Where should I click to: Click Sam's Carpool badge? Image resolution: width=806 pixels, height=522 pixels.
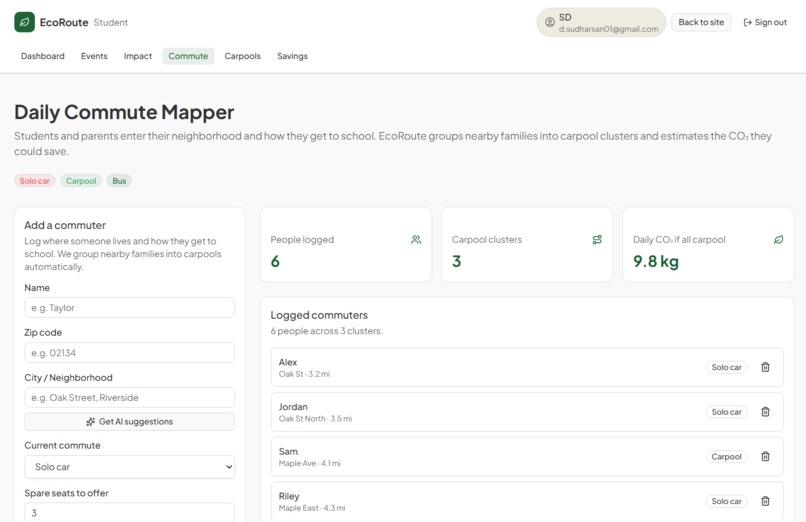pos(726,457)
